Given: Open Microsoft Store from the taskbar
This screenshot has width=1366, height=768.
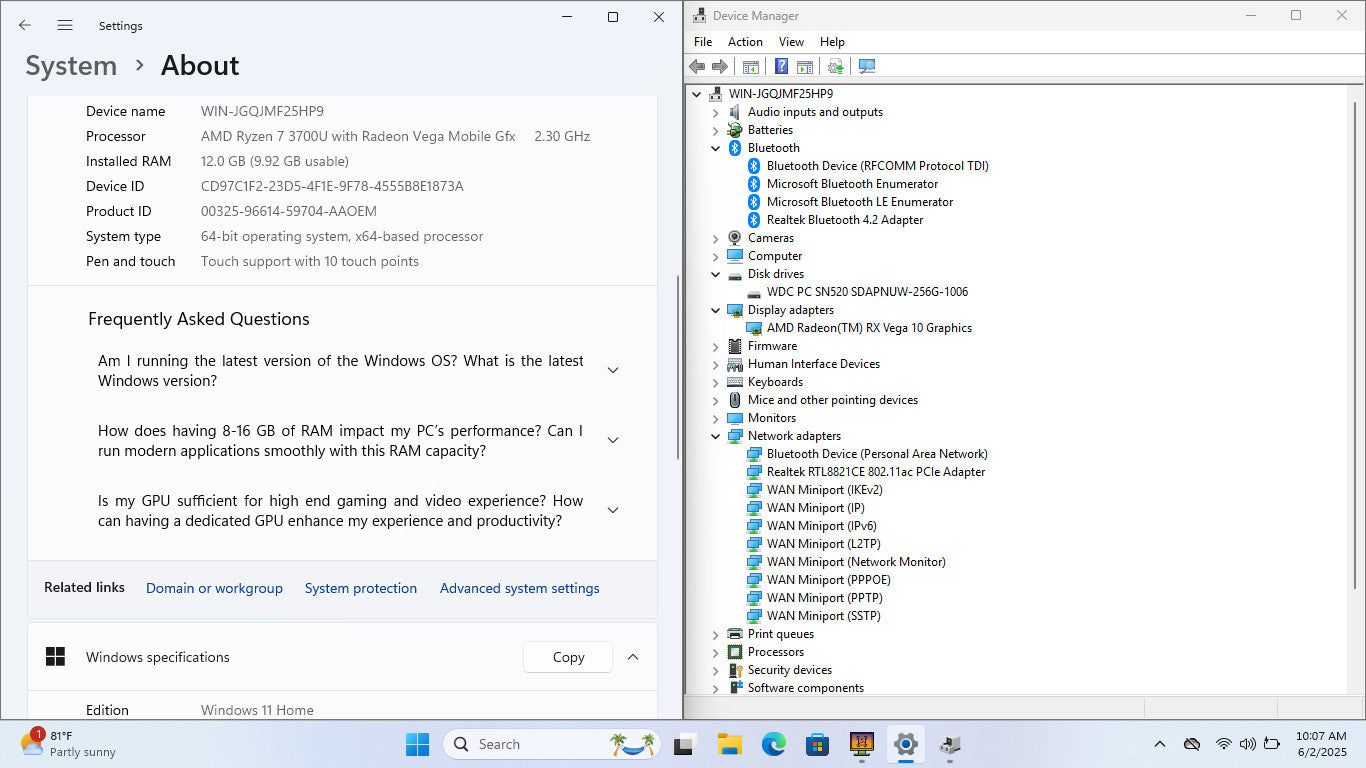Looking at the screenshot, I should pyautogui.click(x=817, y=744).
